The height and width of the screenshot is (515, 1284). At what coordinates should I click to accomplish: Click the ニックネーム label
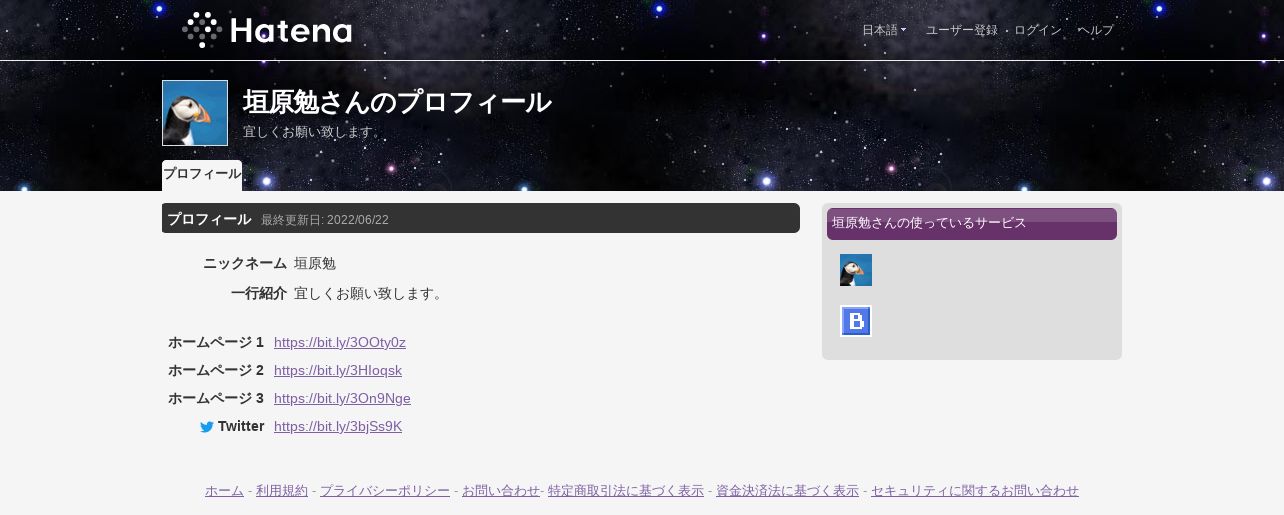click(x=245, y=263)
